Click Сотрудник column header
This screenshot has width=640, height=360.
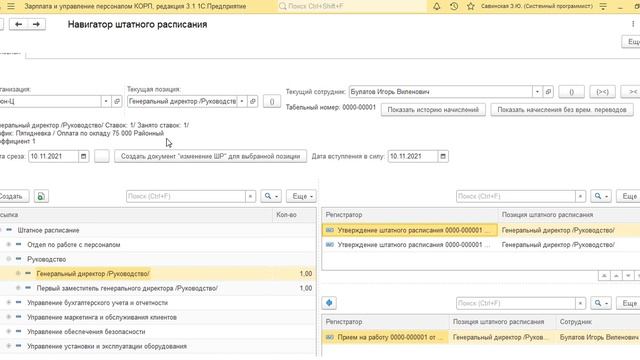pyautogui.click(x=598, y=322)
